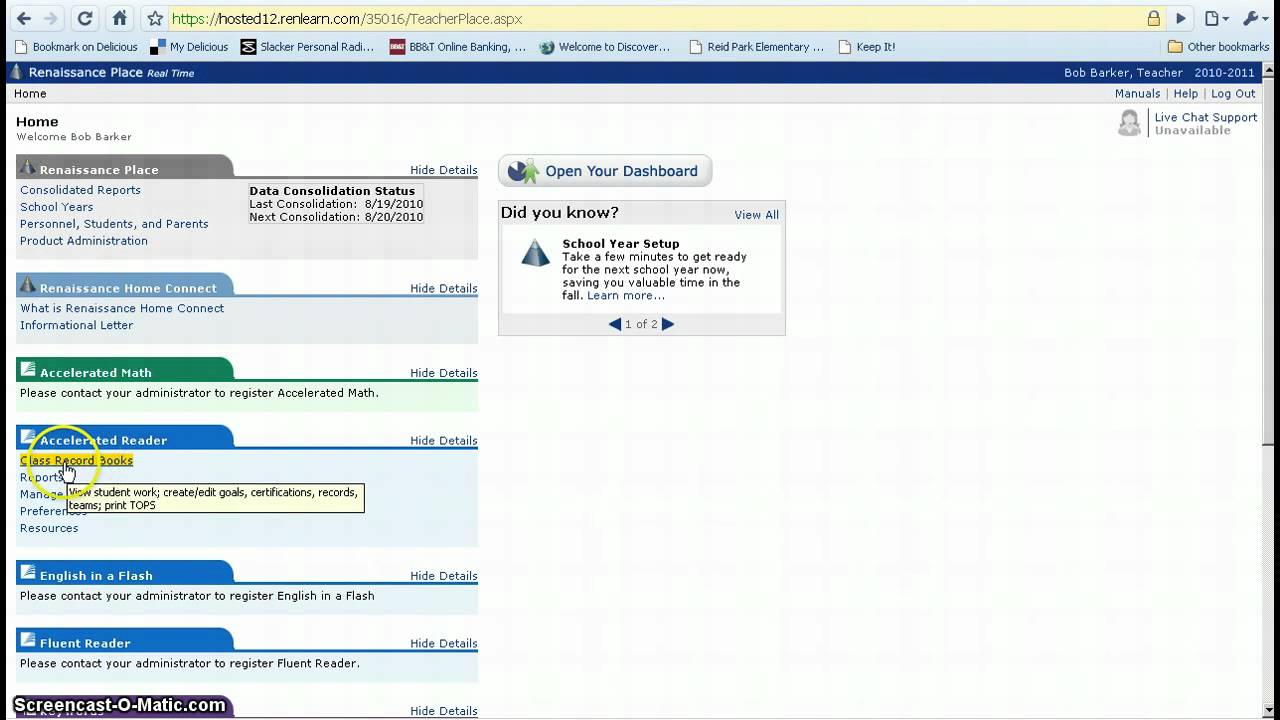
Task: Go to browser home page icon
Action: point(120,18)
